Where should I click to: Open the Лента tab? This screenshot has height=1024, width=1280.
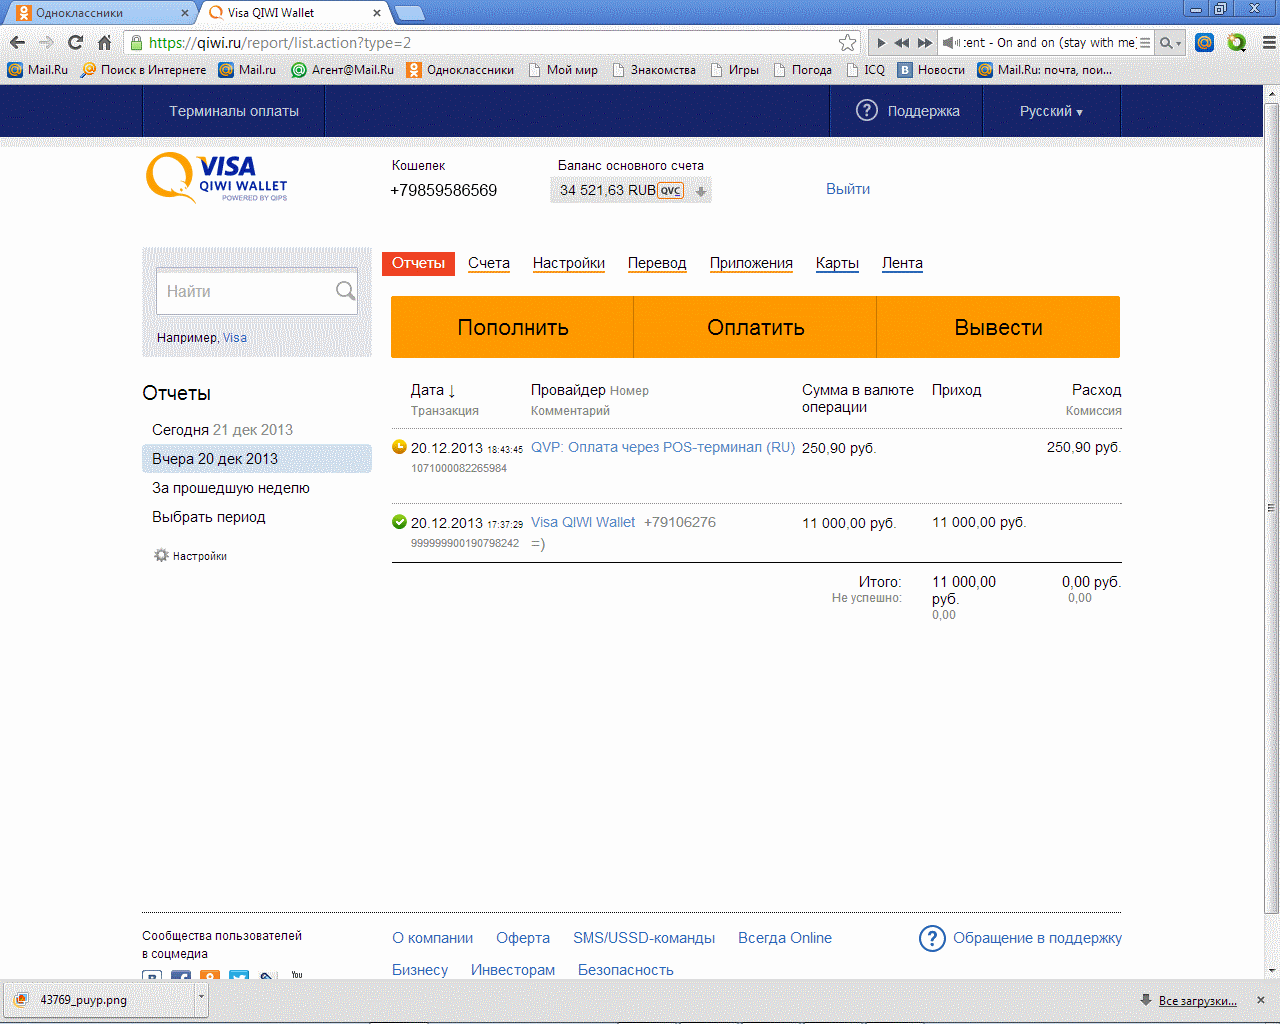[902, 263]
